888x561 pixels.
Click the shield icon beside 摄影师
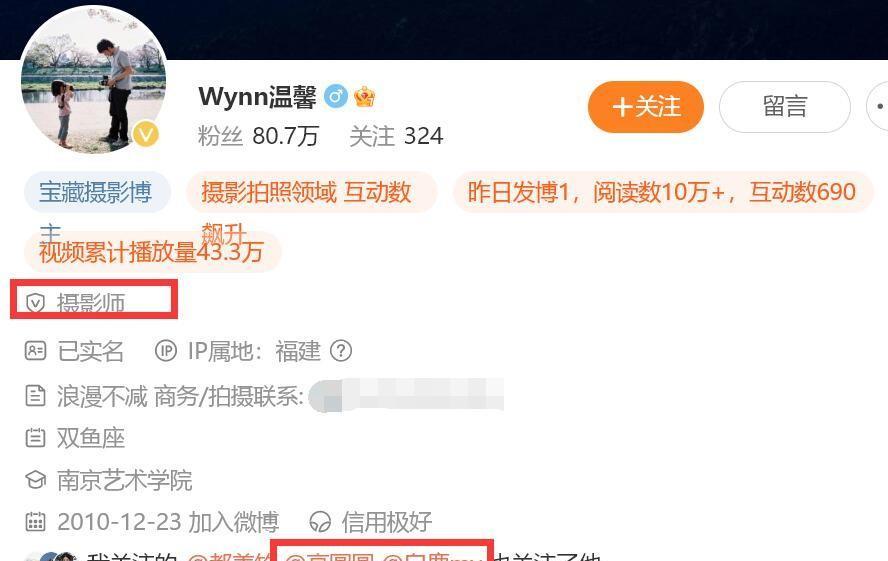coord(35,303)
